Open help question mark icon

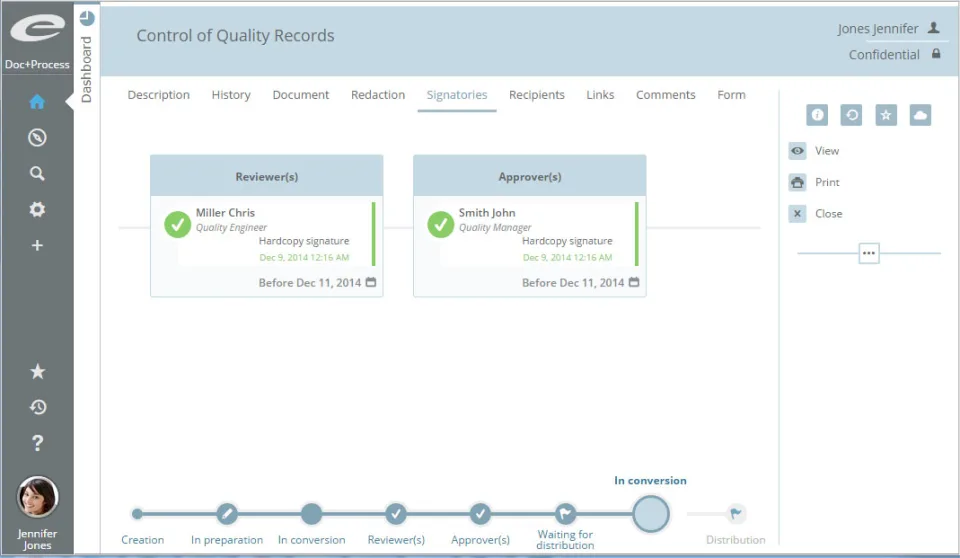point(37,443)
